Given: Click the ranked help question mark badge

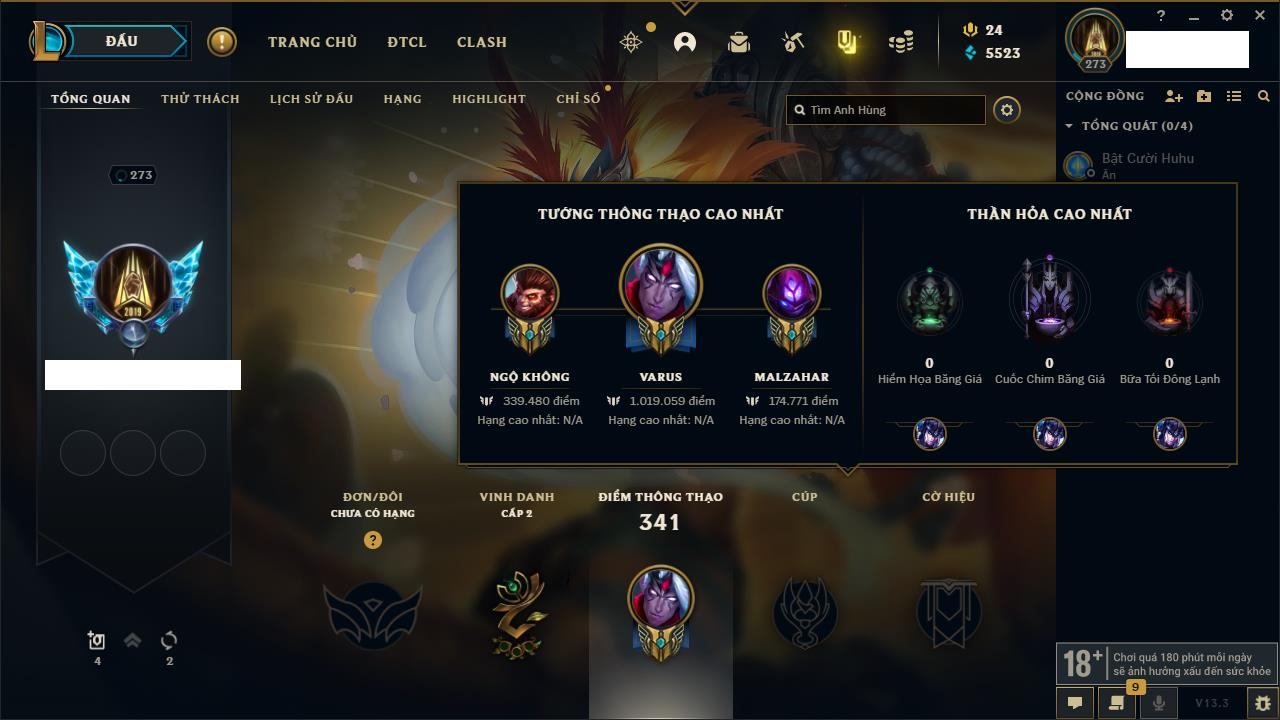Looking at the screenshot, I should [373, 540].
